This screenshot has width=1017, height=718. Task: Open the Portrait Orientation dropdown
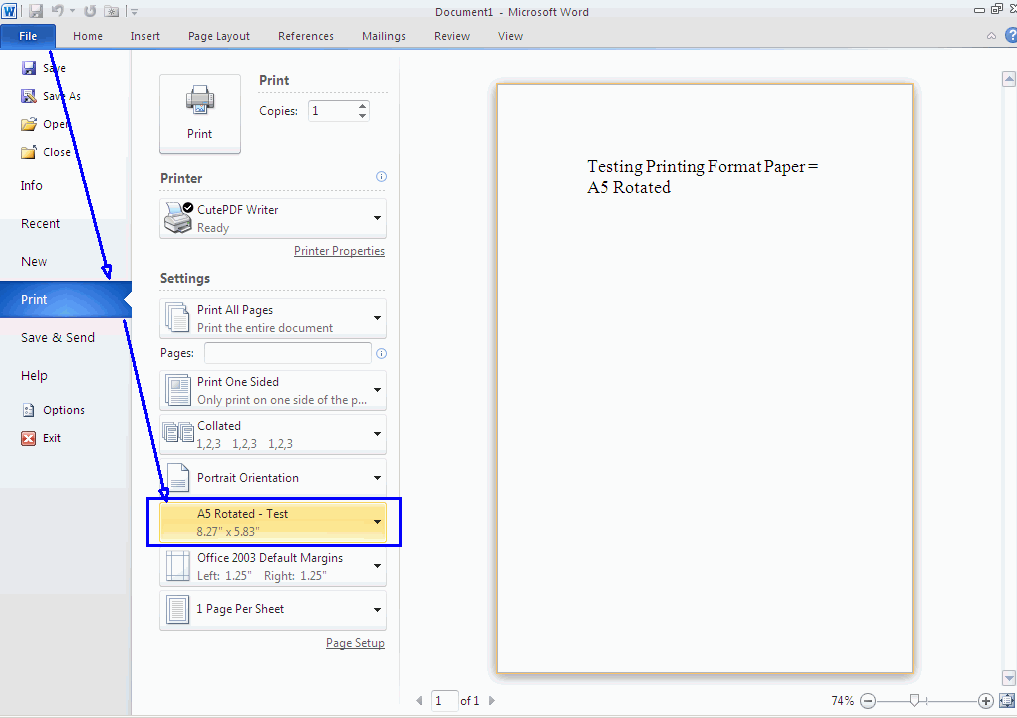click(377, 477)
